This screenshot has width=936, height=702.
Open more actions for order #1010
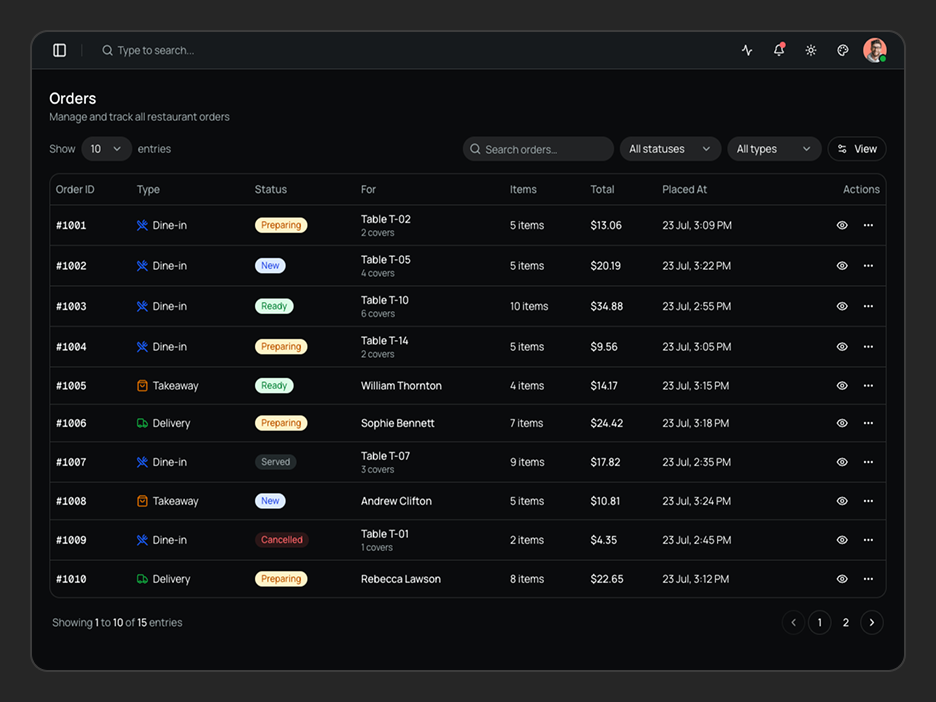tap(868, 579)
